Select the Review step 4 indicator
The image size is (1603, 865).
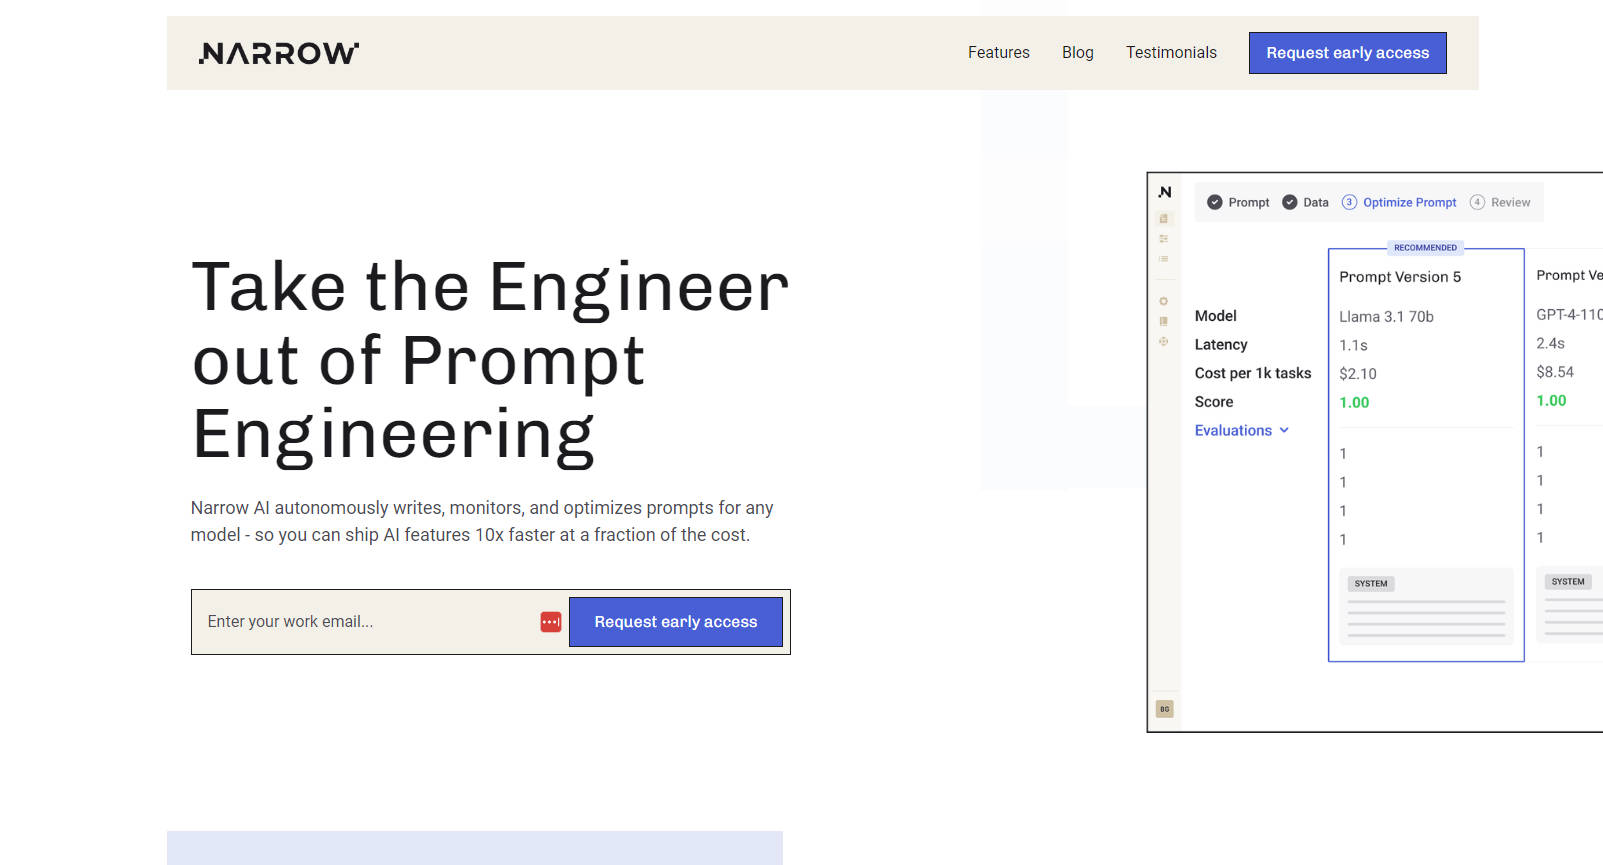click(1477, 202)
